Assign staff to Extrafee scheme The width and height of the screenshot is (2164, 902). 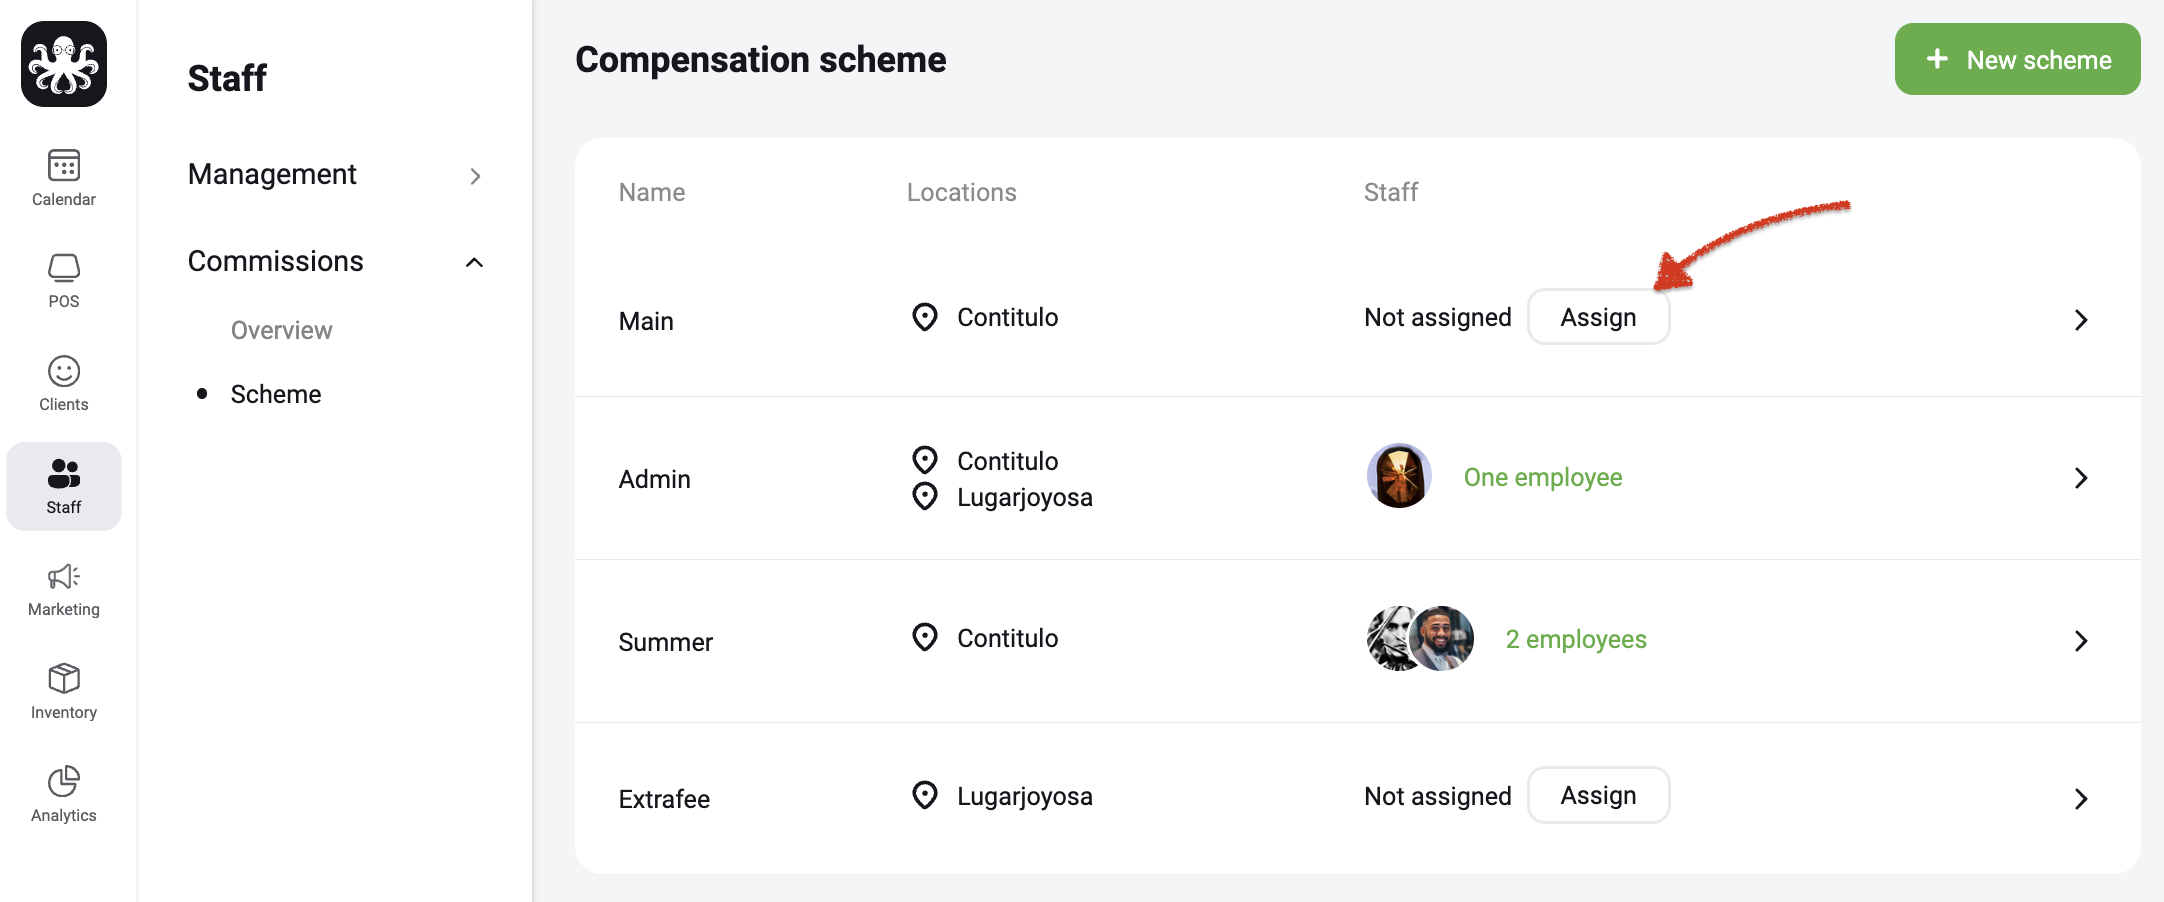pos(1598,795)
